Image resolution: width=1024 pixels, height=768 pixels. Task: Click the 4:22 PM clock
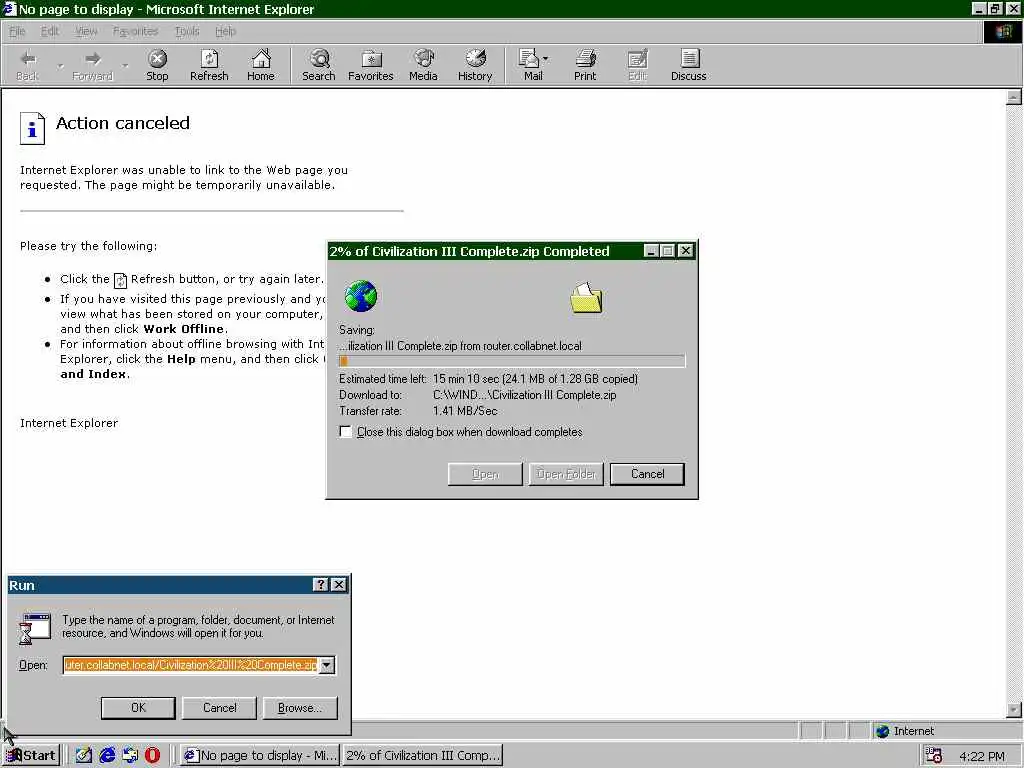982,756
